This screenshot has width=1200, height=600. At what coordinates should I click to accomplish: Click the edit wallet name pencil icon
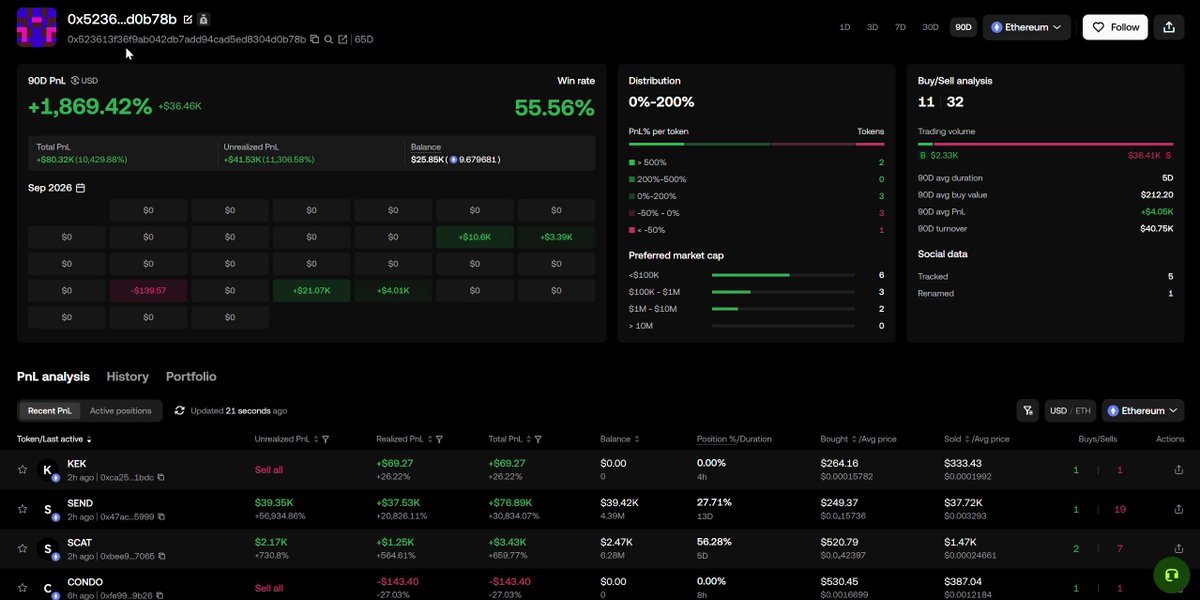pyautogui.click(x=188, y=19)
